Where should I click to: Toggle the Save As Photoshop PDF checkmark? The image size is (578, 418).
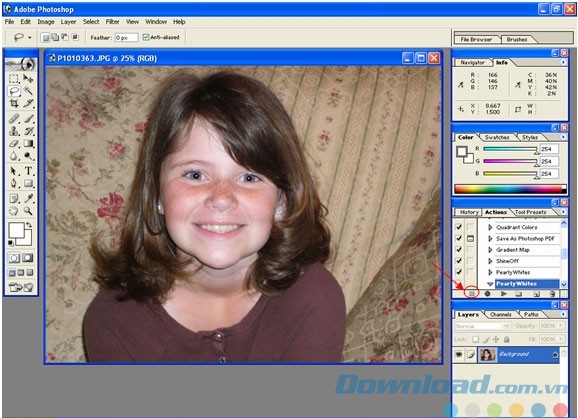459,238
